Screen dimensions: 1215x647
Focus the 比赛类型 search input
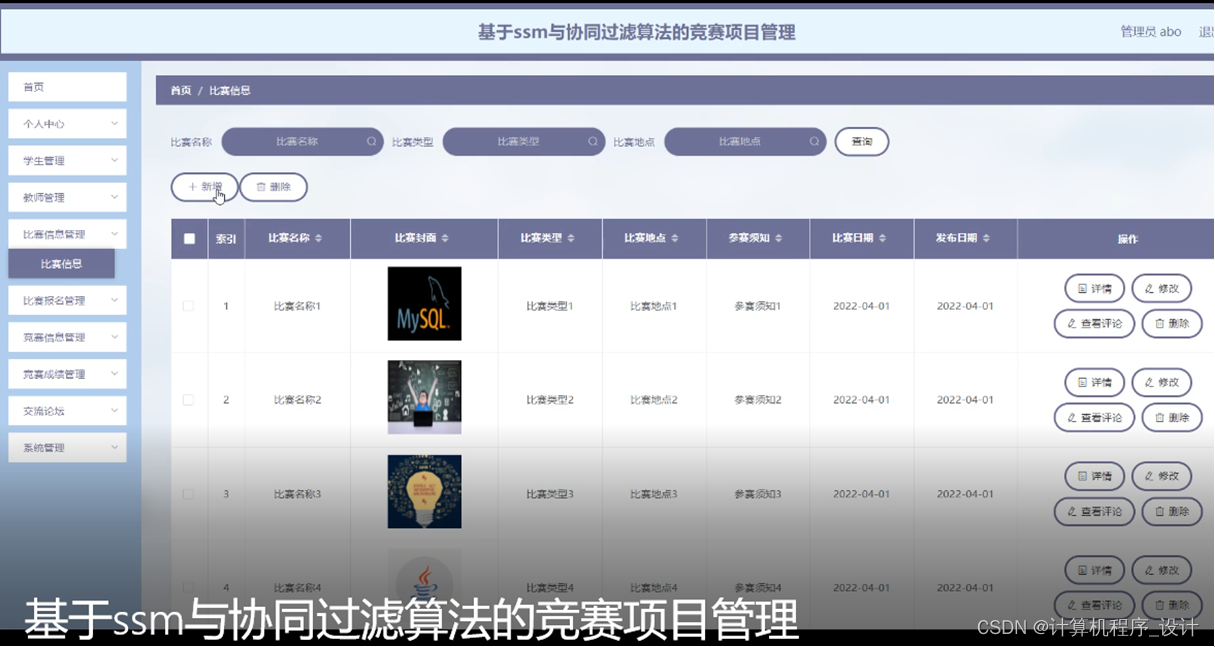[x=524, y=142]
